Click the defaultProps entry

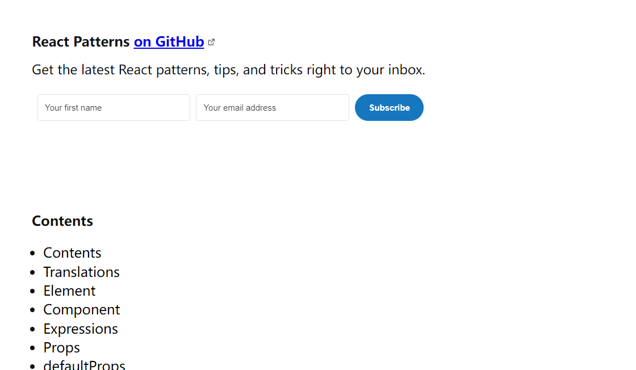click(84, 365)
